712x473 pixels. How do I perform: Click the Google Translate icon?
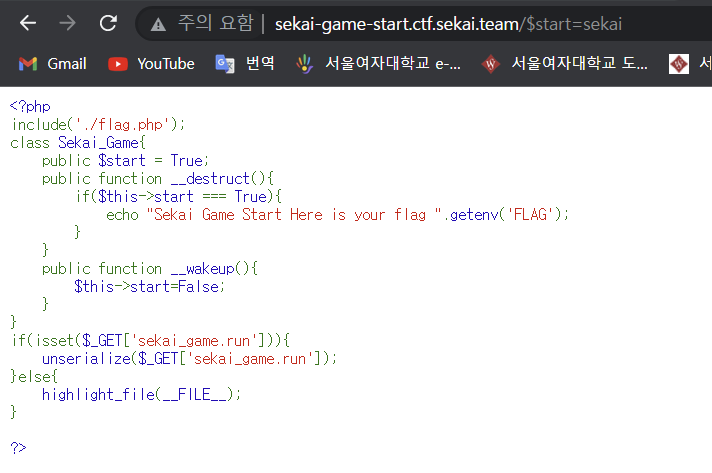pyautogui.click(x=225, y=64)
